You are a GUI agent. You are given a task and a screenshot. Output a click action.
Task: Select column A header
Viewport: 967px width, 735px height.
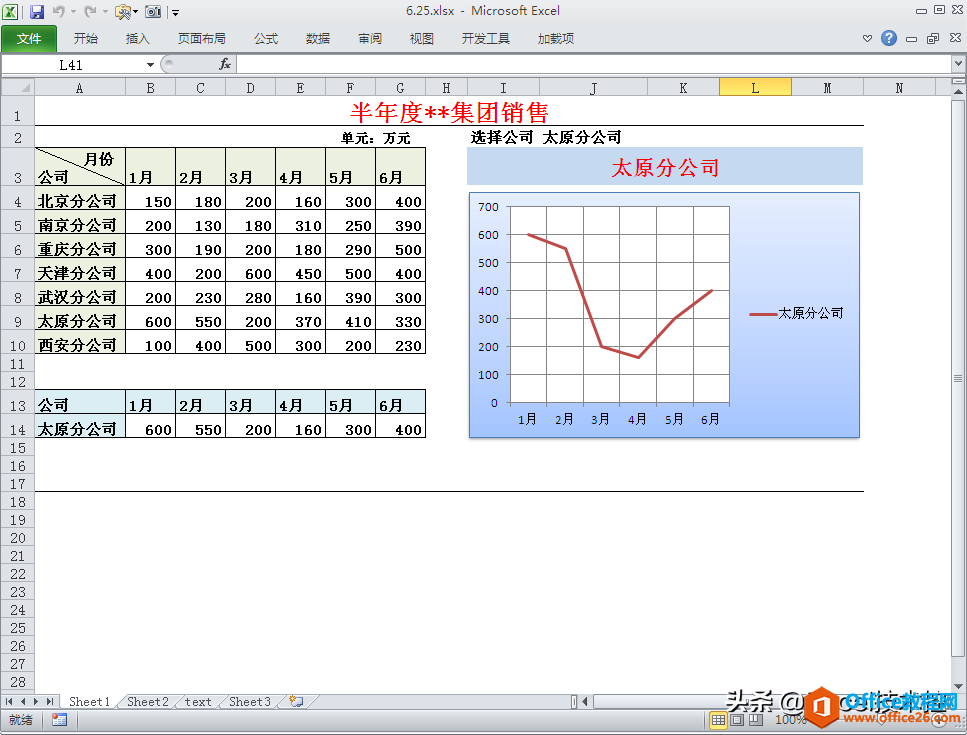[80, 88]
